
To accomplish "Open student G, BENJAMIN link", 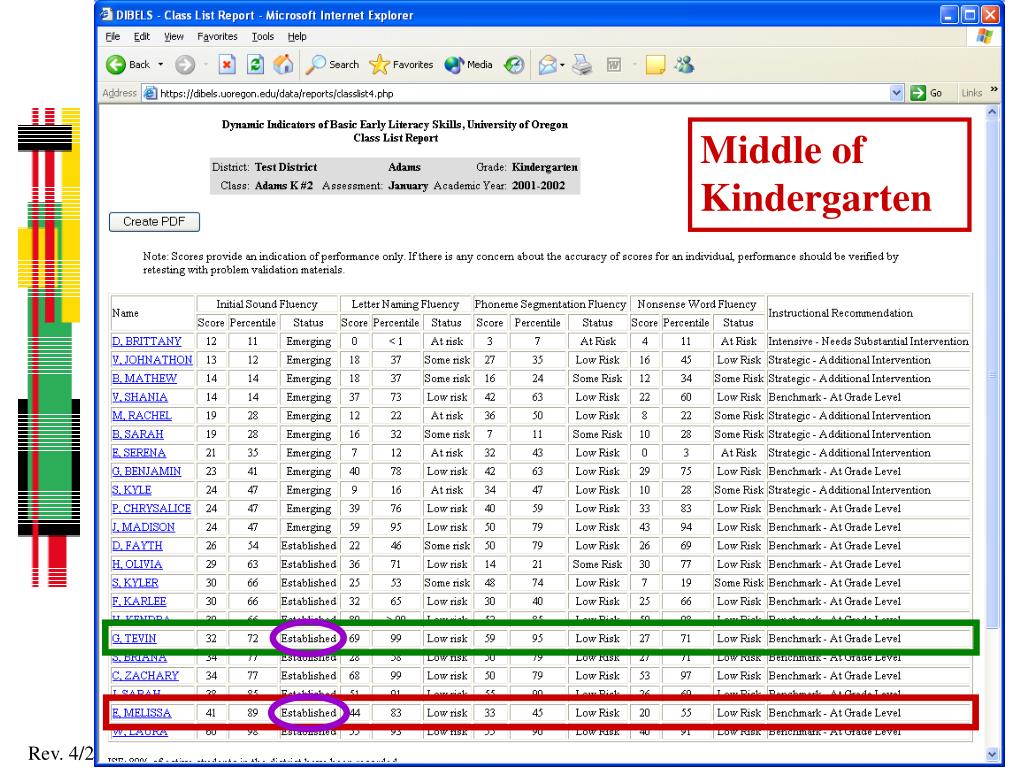I will pos(146,472).
